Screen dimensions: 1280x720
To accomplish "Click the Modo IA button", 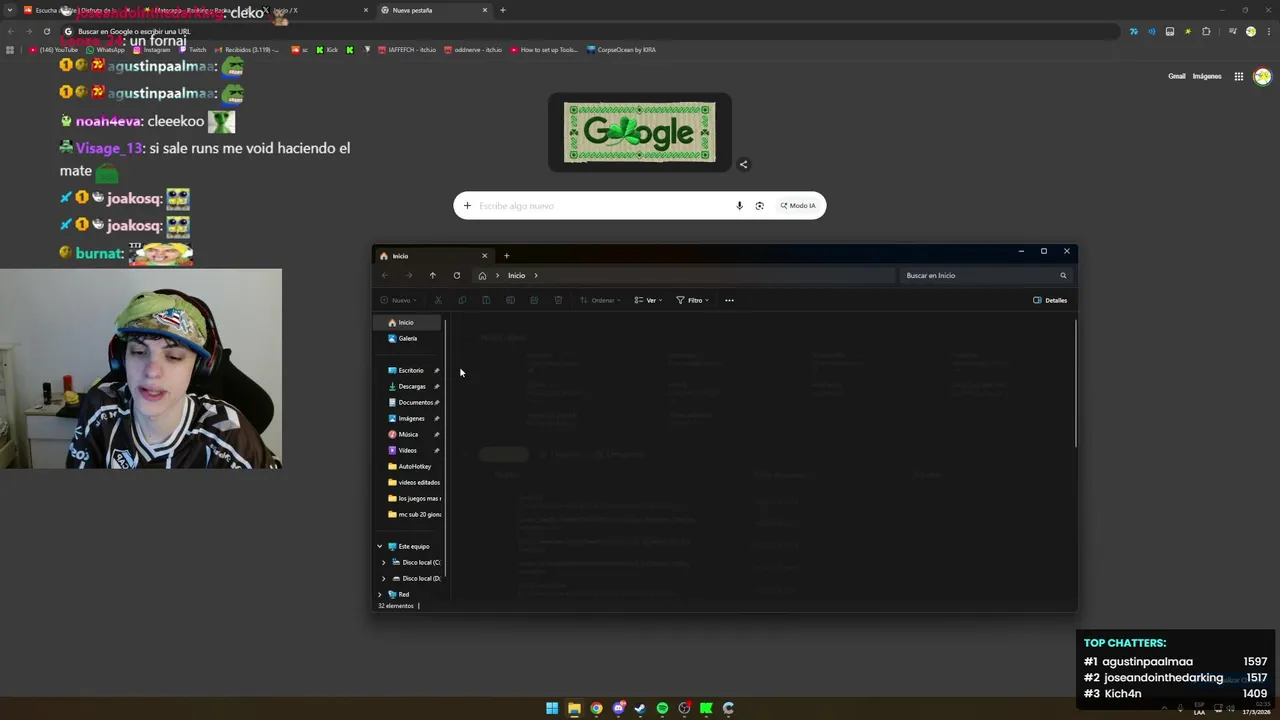I will pos(798,206).
